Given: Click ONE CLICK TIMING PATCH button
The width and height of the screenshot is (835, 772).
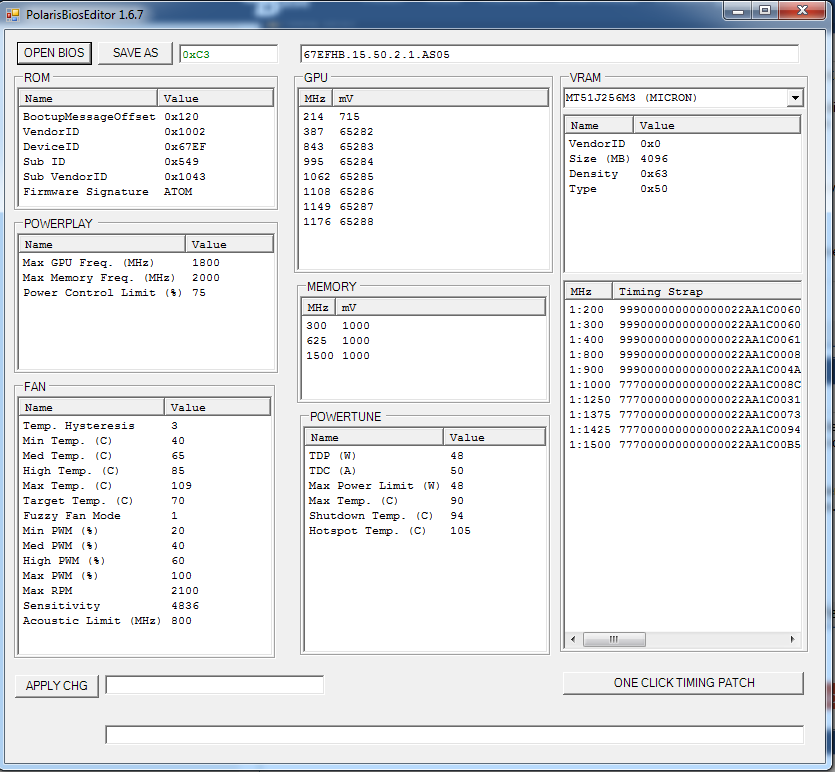Looking at the screenshot, I should pos(683,683).
